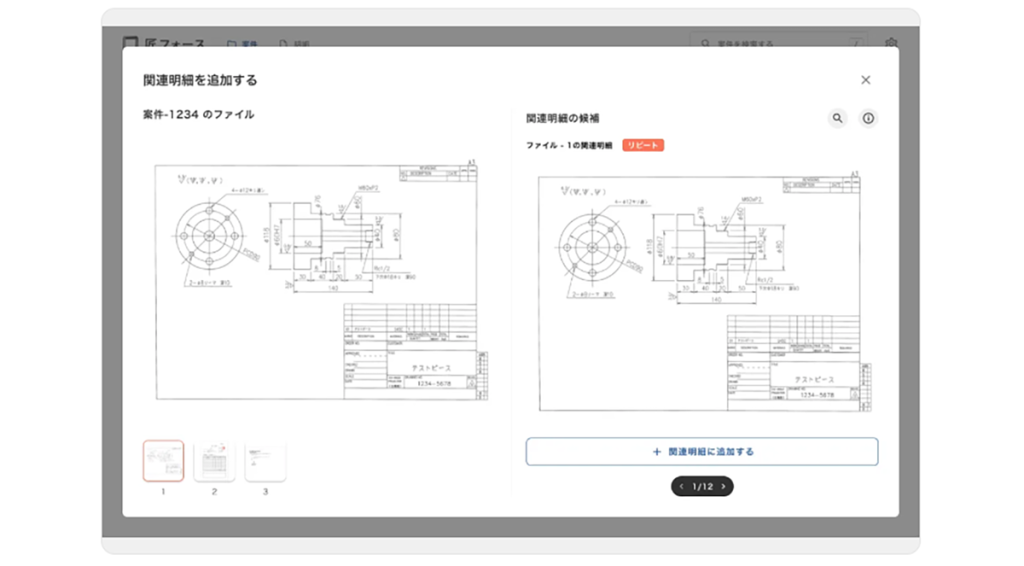
Task: Click the right candidate drawing preview
Action: [702, 292]
